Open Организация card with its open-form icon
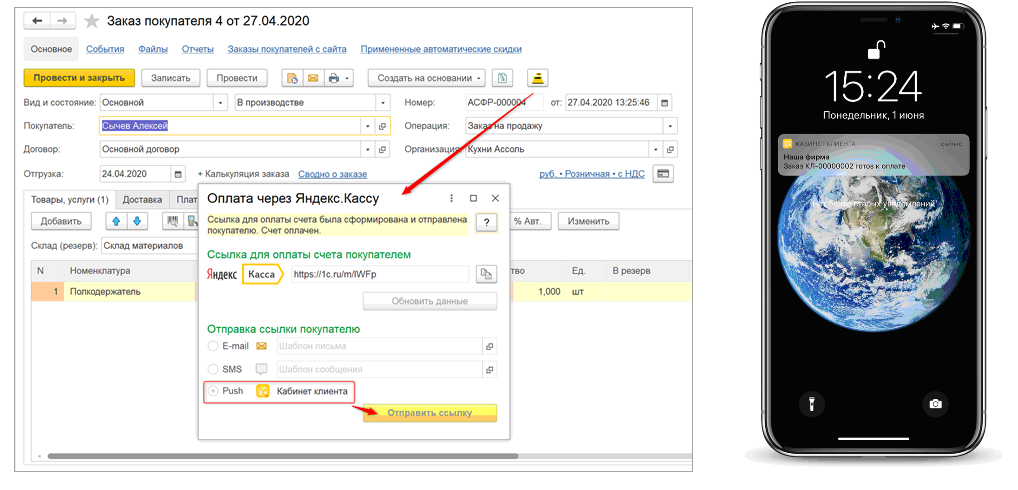1018x490 pixels. pyautogui.click(x=670, y=149)
